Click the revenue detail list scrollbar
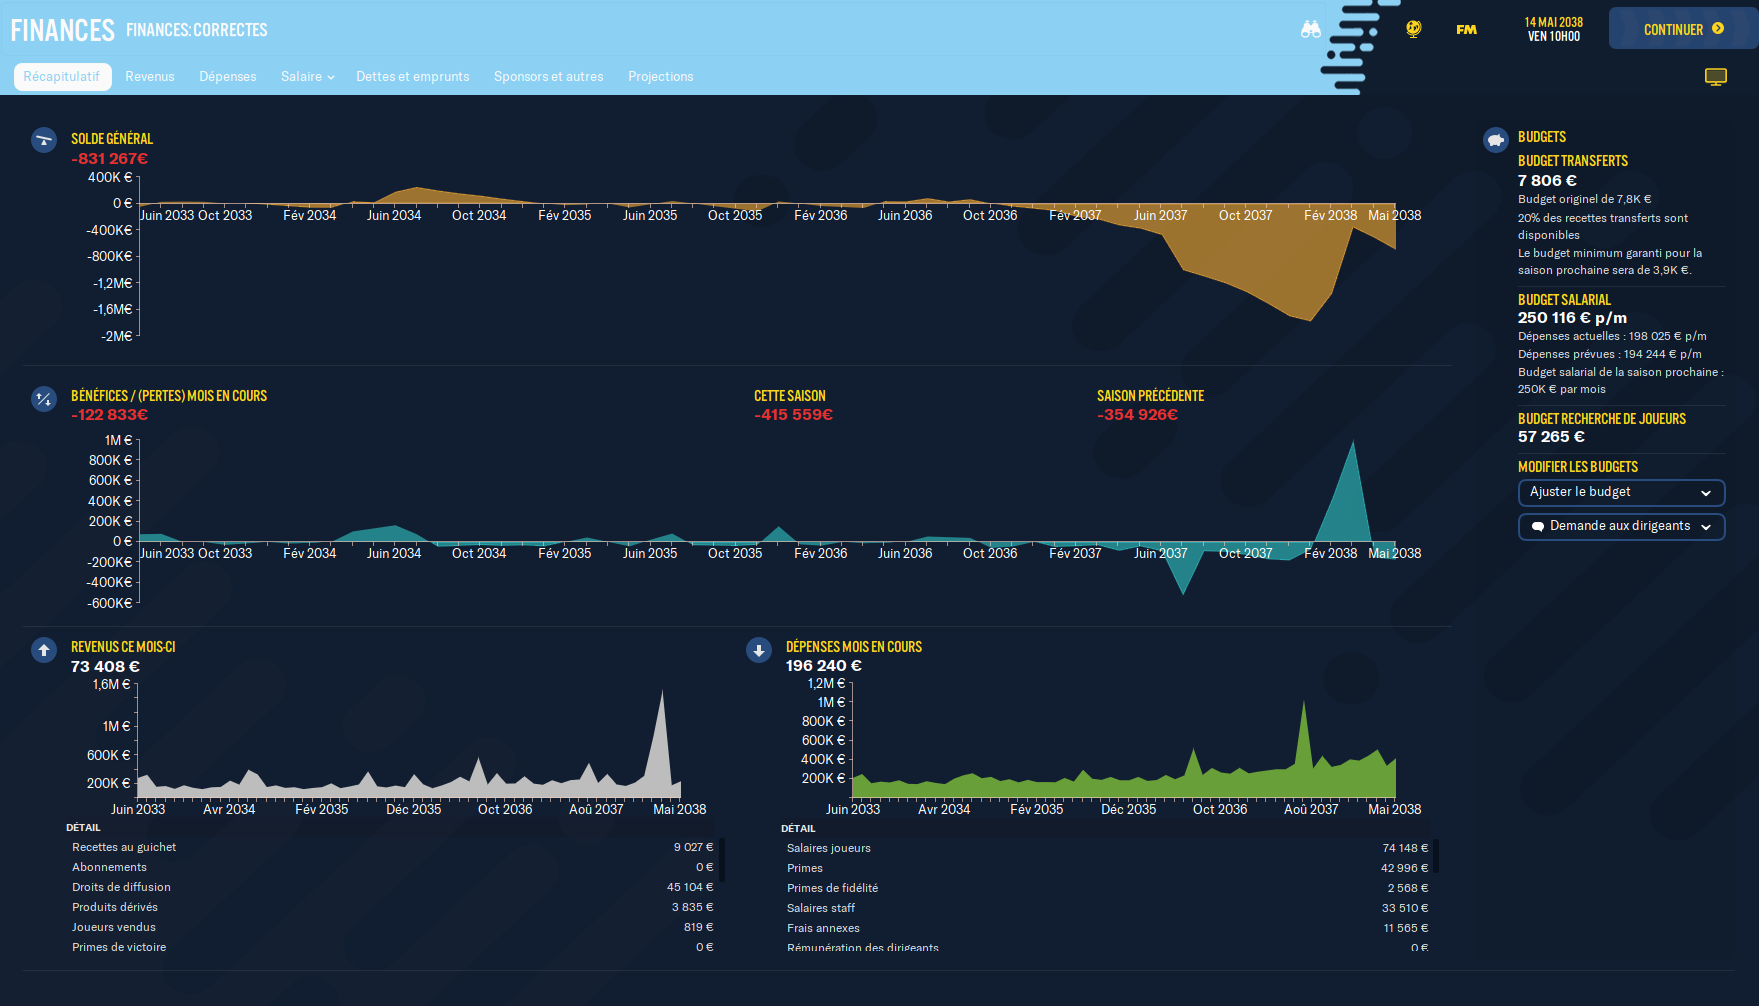The height and width of the screenshot is (1006, 1759). tap(721, 860)
